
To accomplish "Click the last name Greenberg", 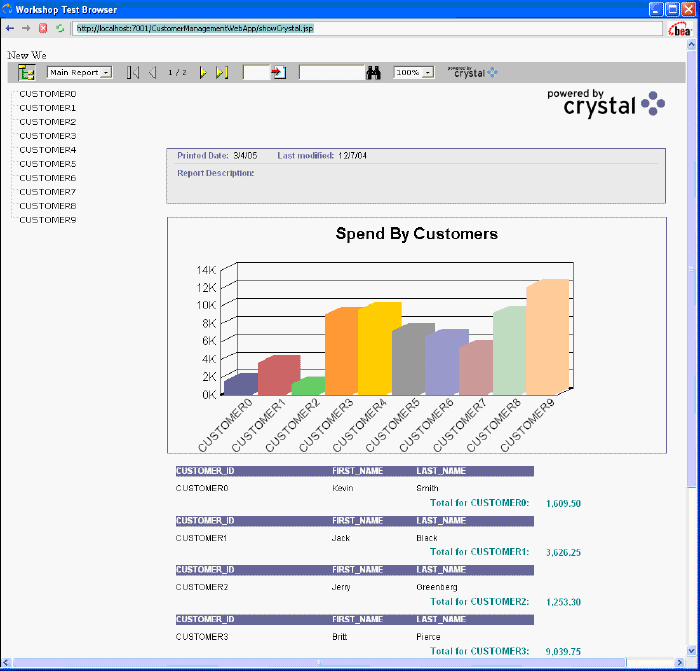I will click(x=437, y=587).
